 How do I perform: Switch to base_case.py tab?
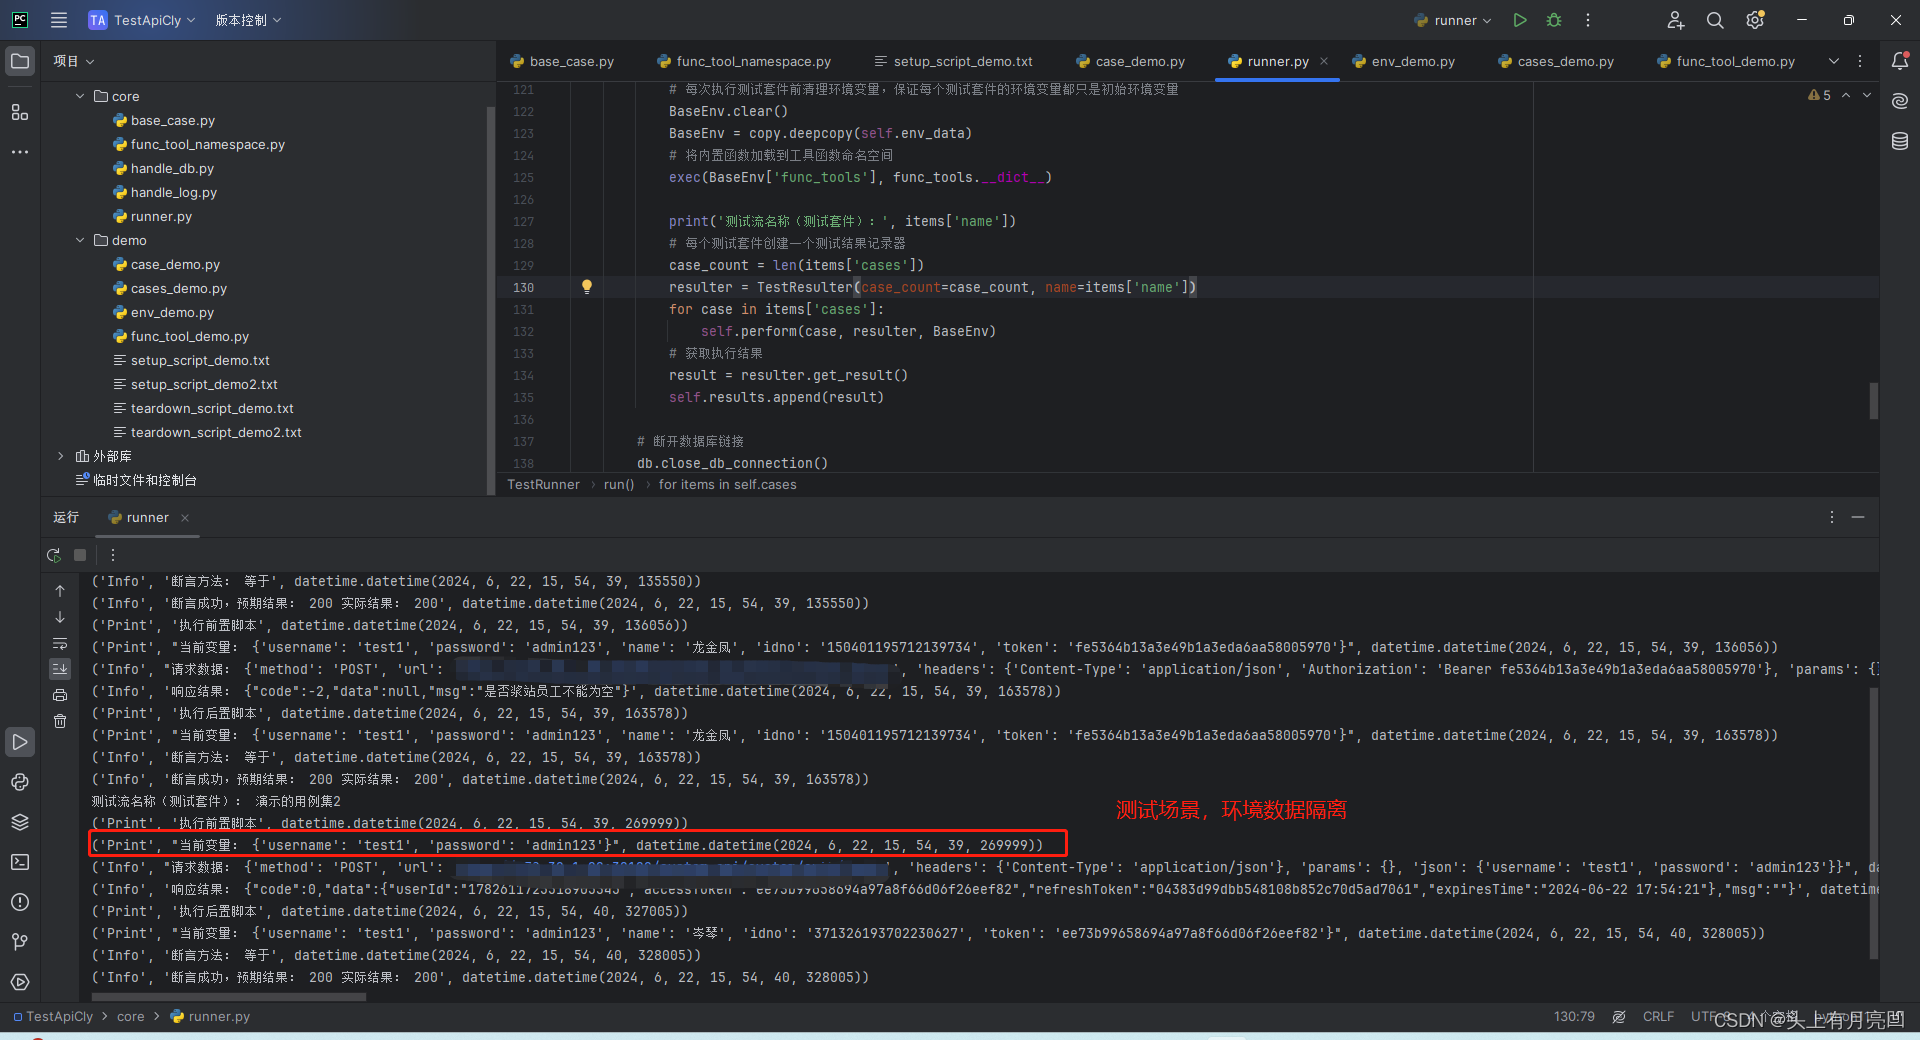coord(562,61)
